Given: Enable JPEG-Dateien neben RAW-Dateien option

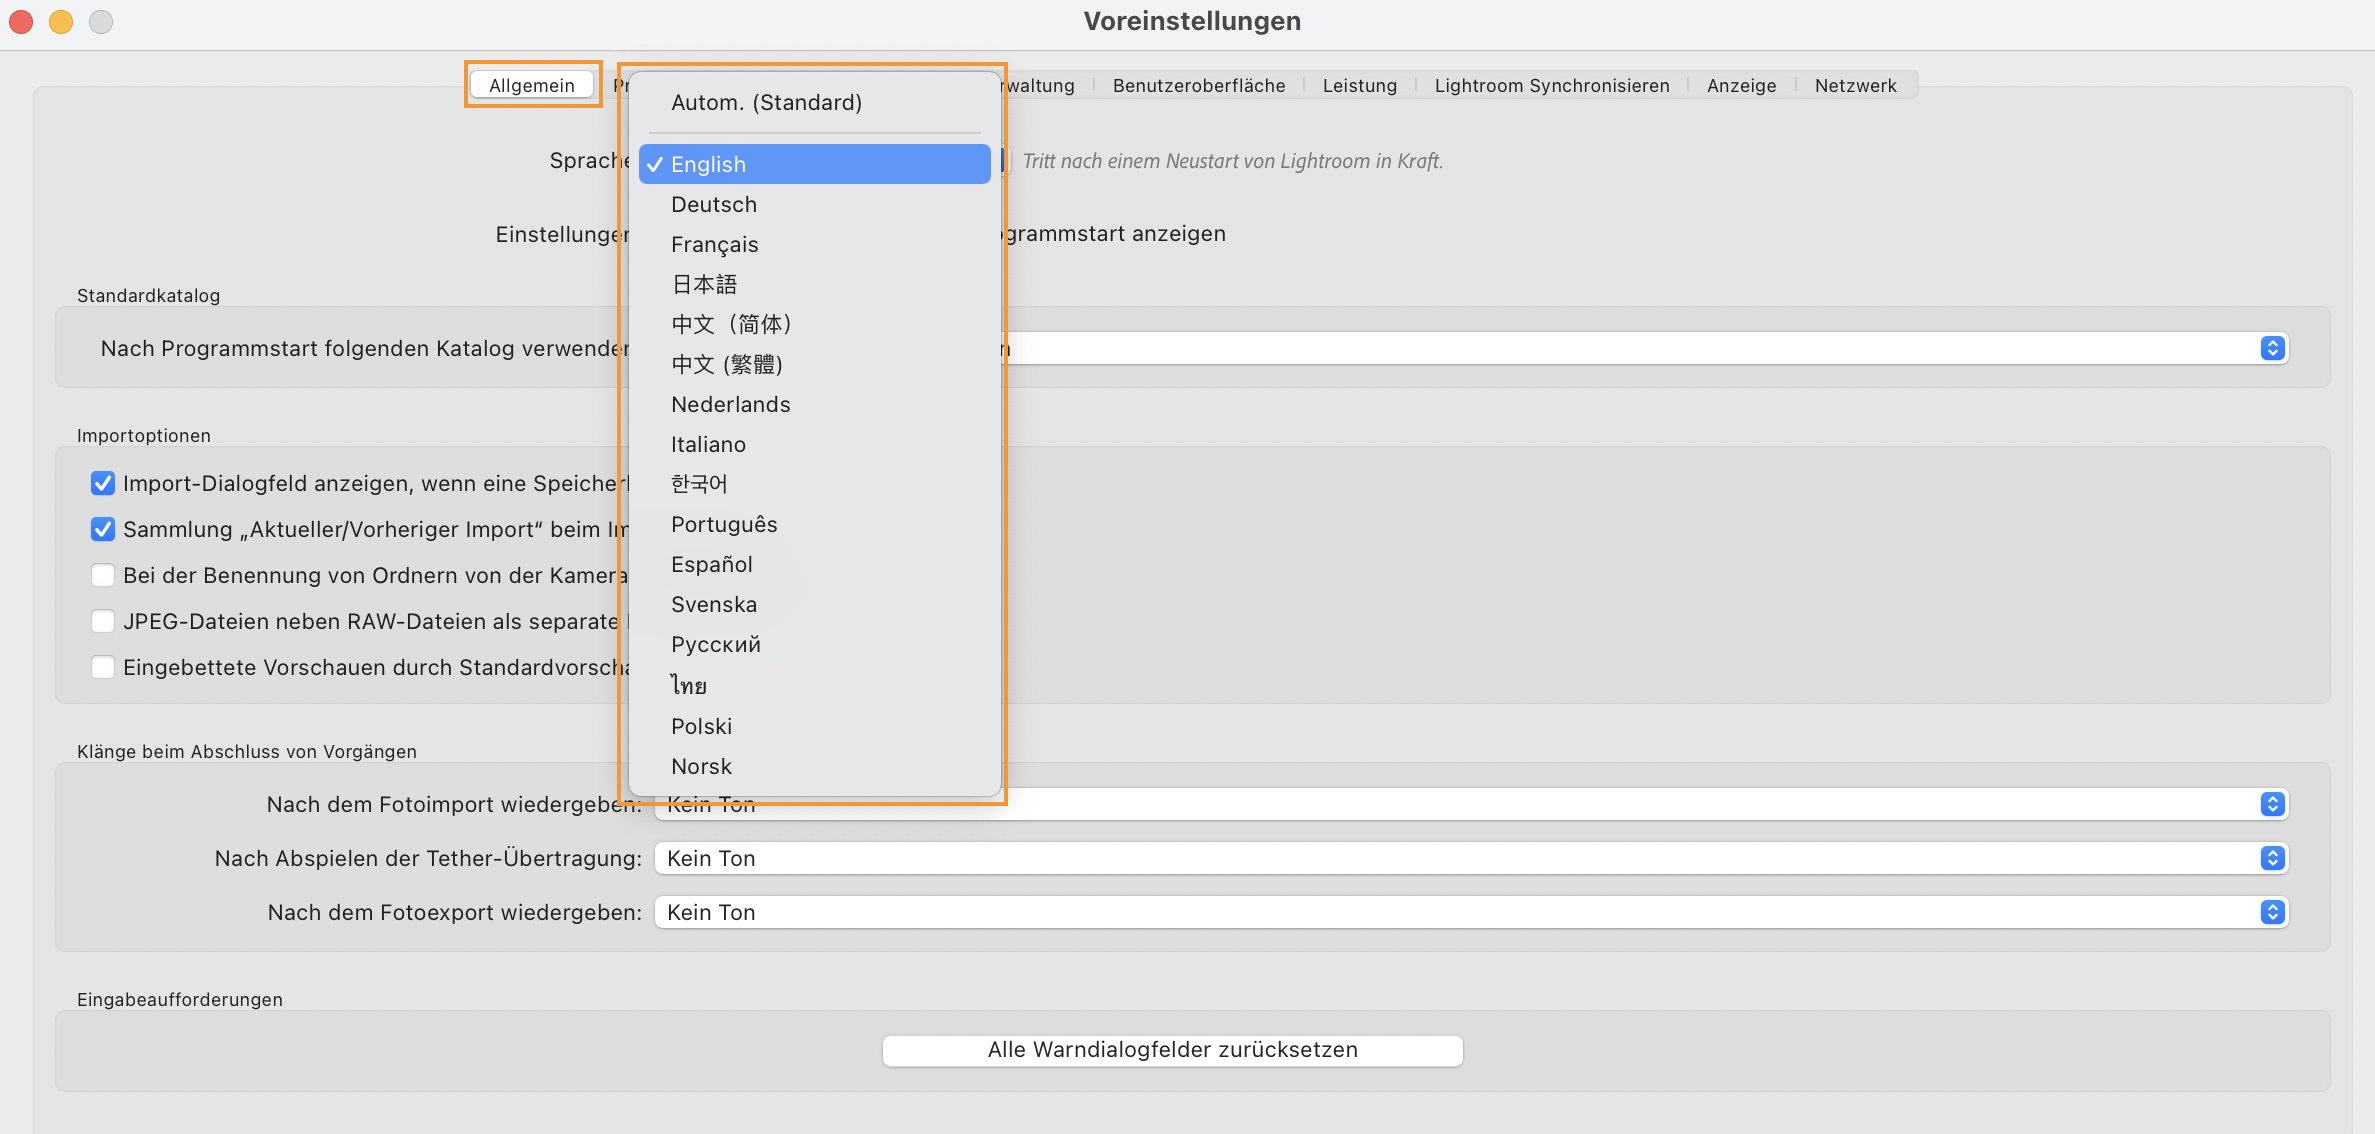Looking at the screenshot, I should [x=103, y=621].
